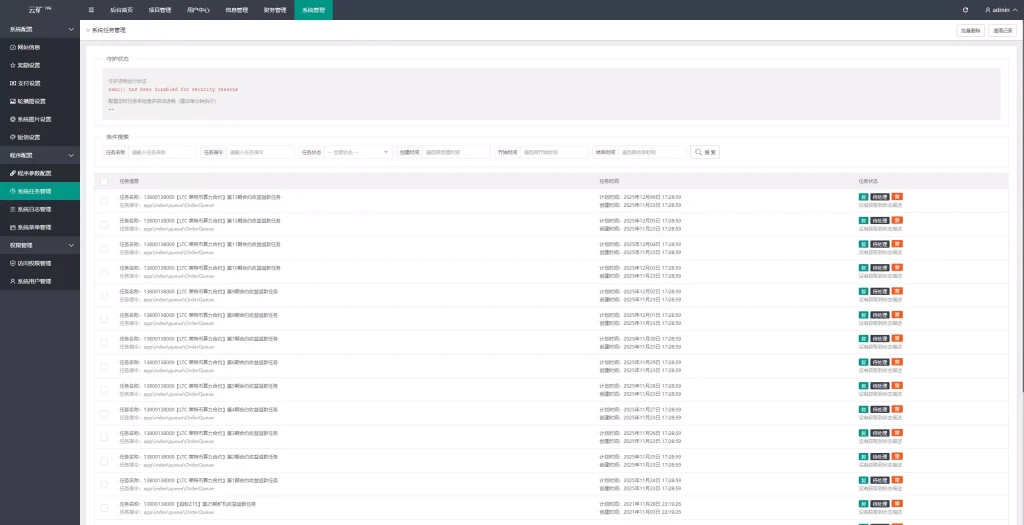Click orange button in 第25期 task row

[x=897, y=503]
